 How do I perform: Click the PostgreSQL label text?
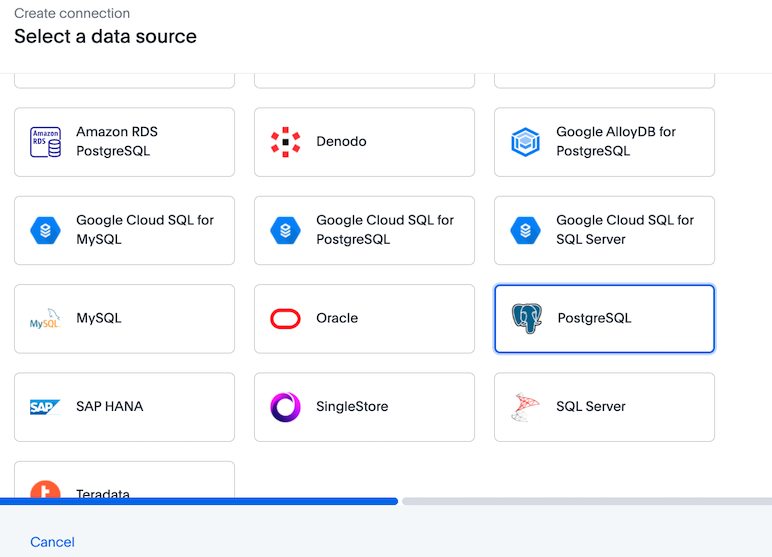point(594,318)
